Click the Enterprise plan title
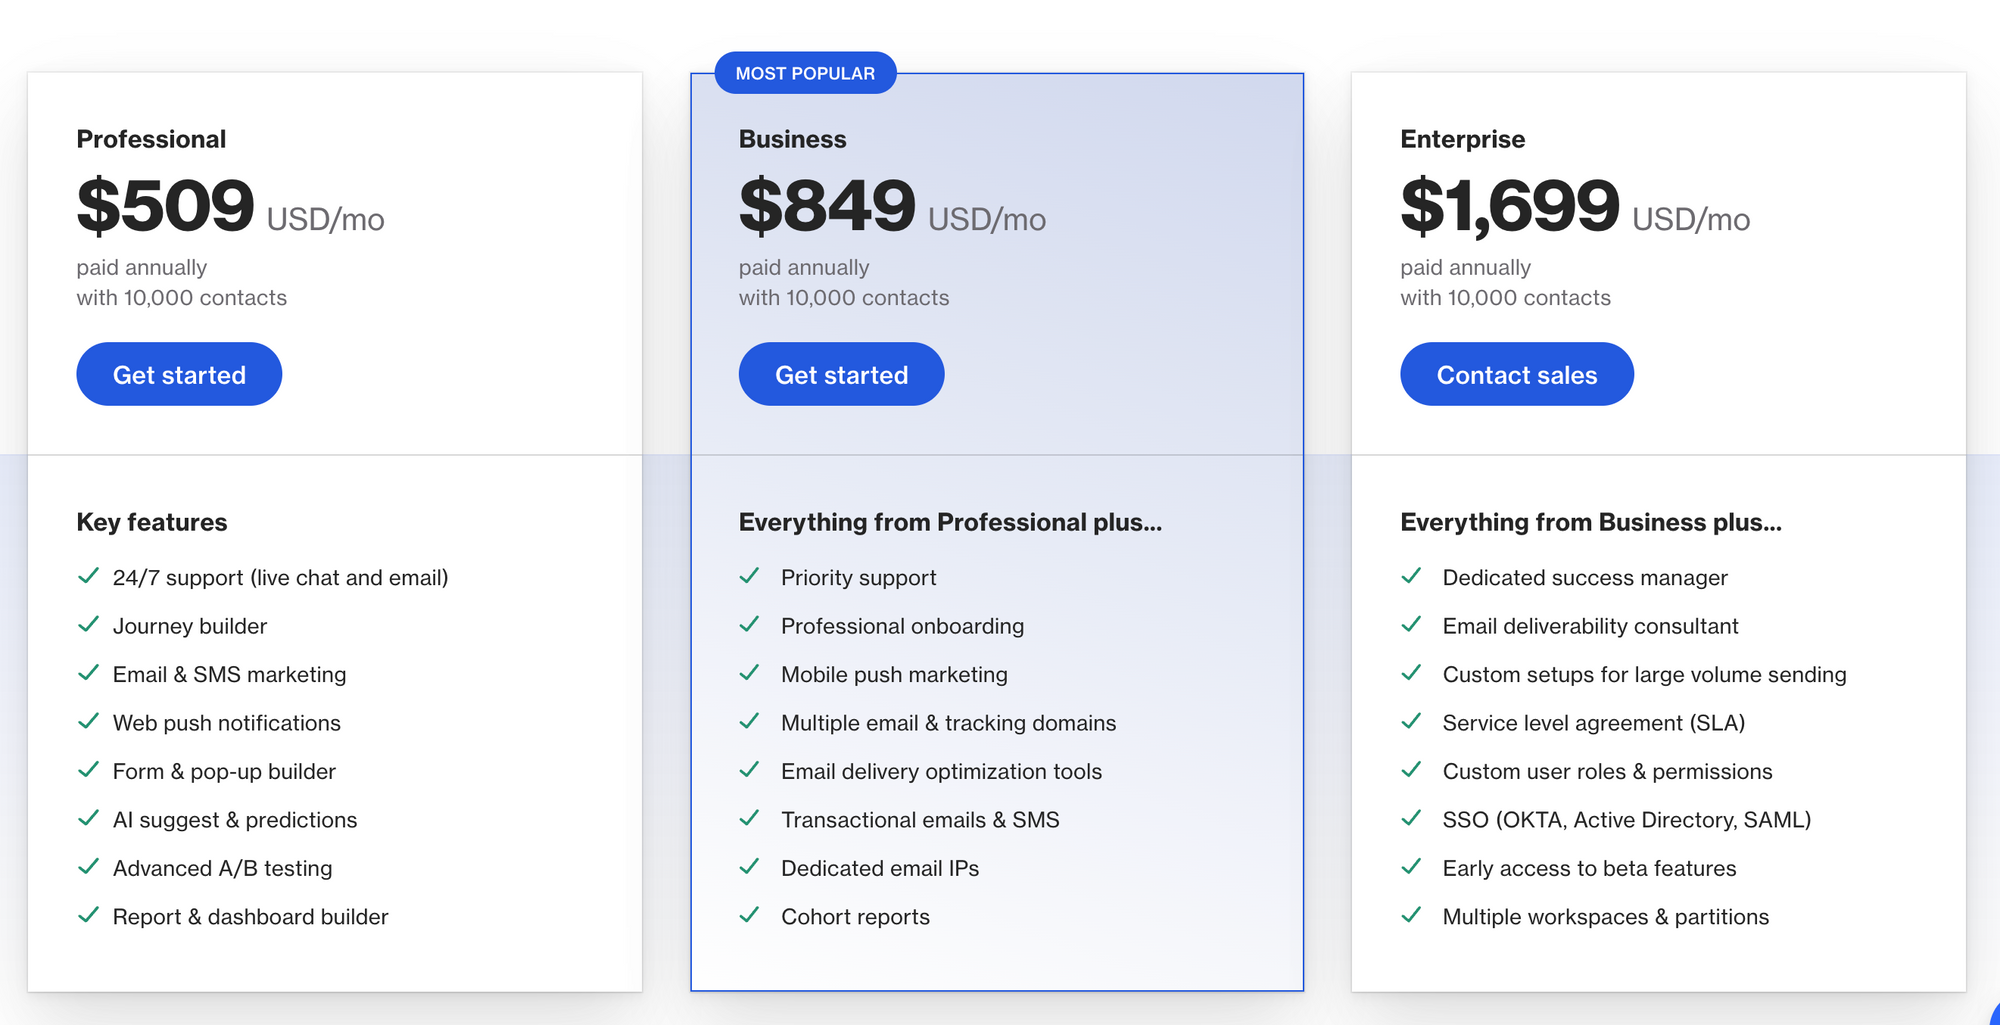The width and height of the screenshot is (2000, 1025). [1462, 139]
